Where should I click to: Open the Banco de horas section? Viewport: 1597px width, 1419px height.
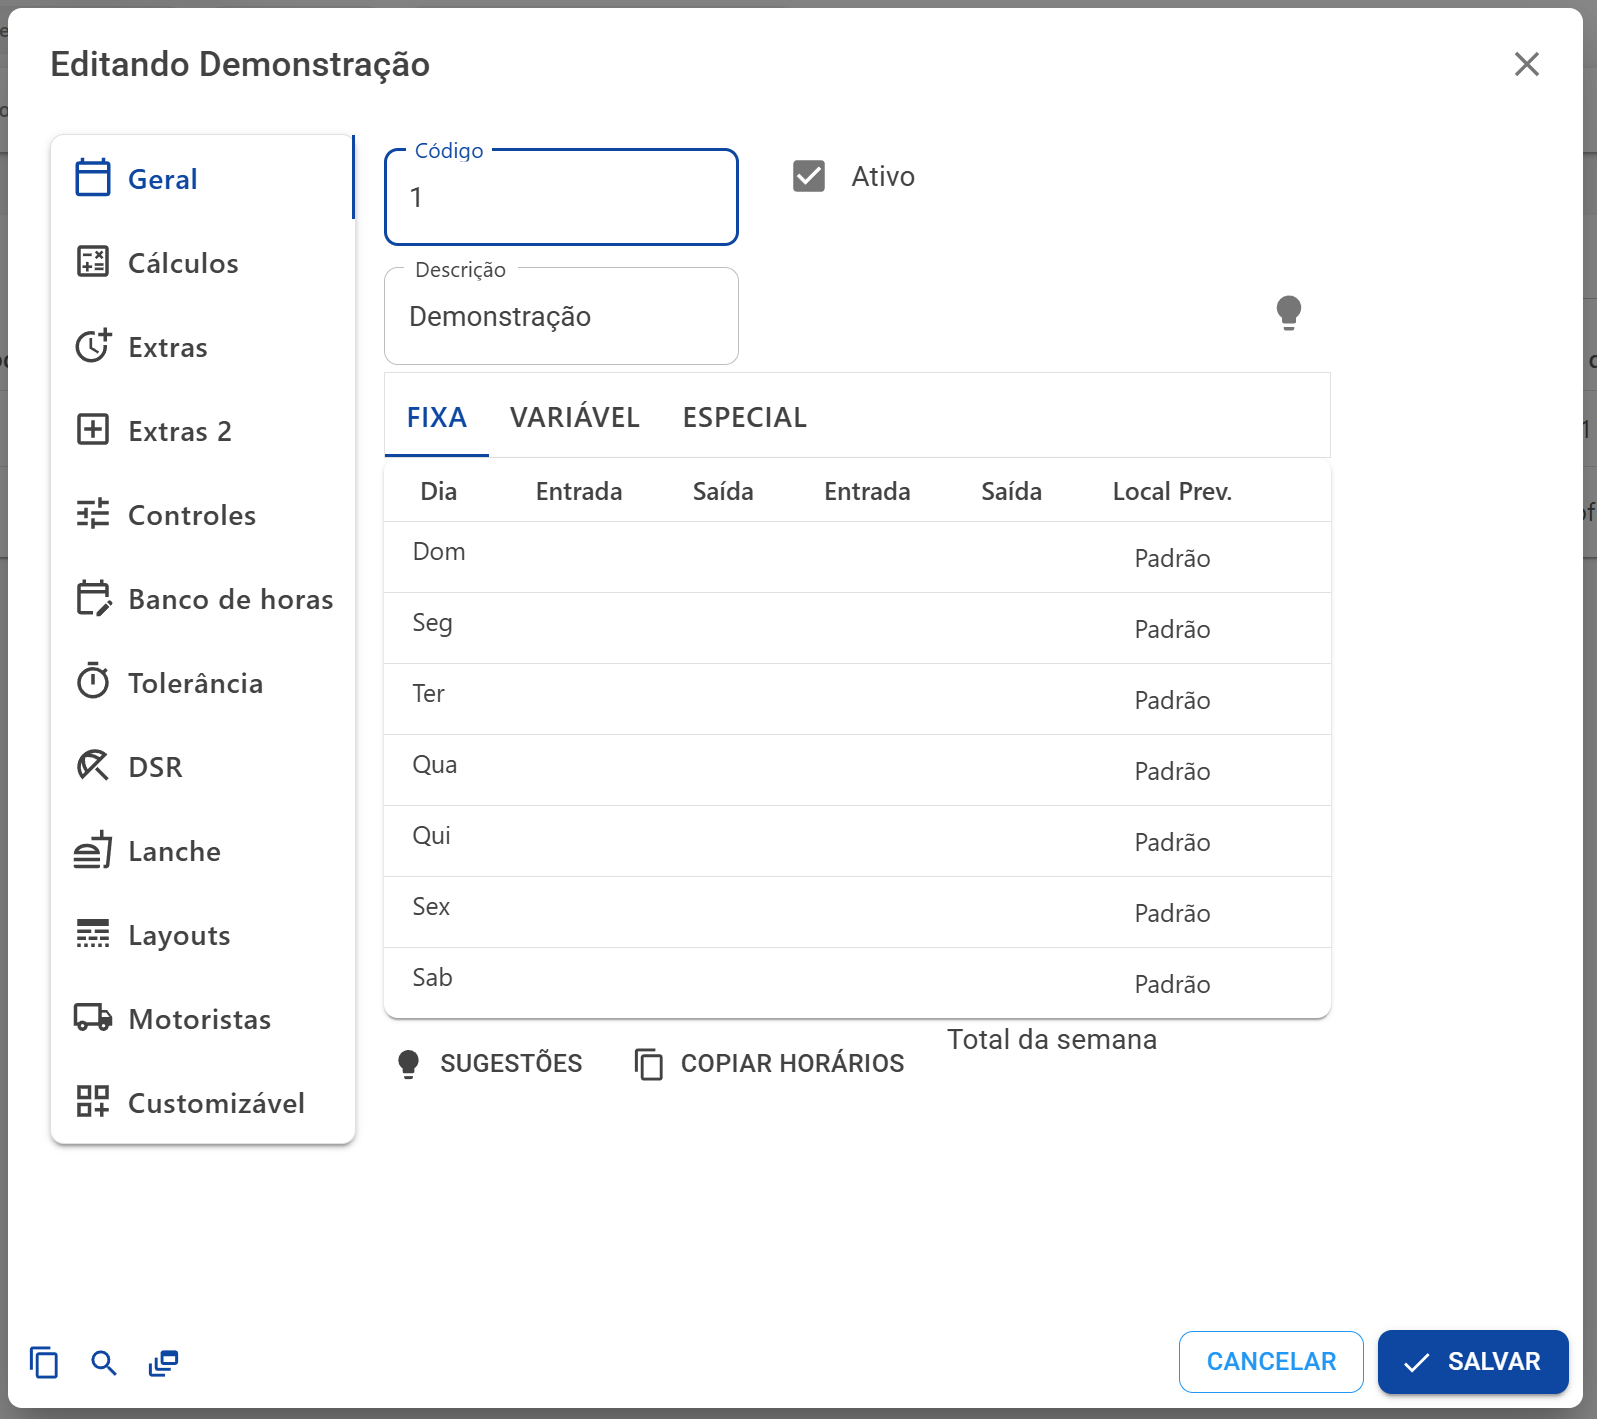[203, 598]
